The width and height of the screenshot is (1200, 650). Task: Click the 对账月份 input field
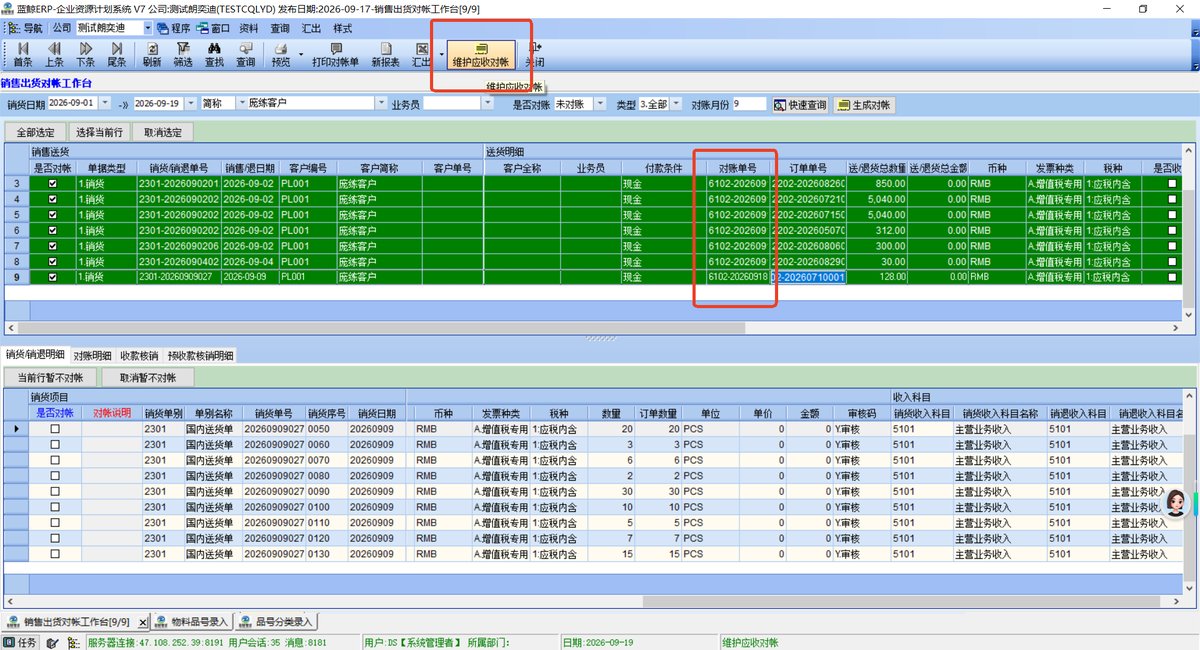(749, 104)
